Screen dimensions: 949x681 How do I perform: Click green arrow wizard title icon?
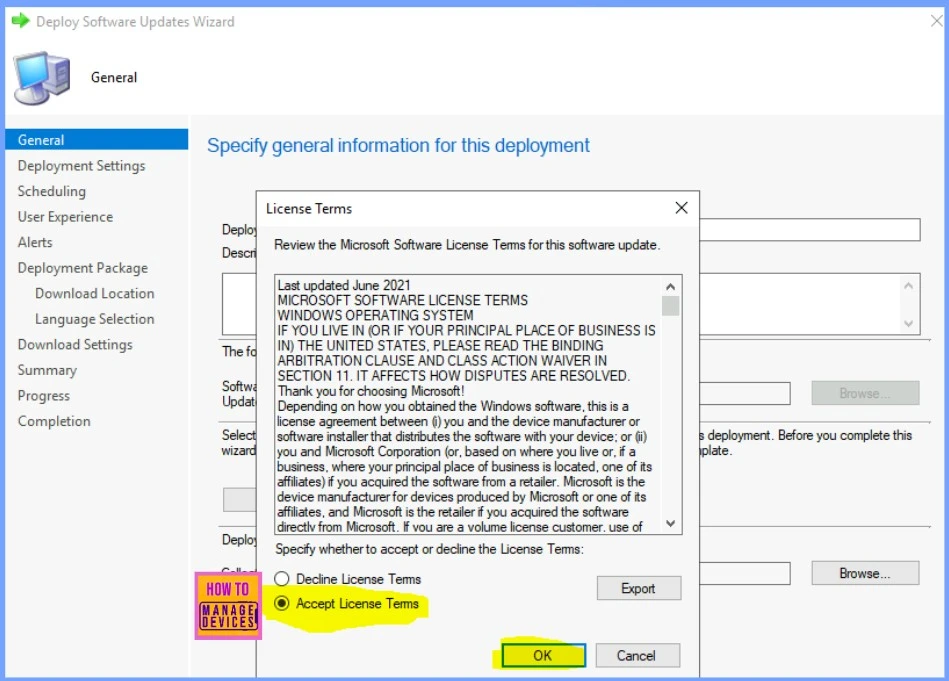21,21
